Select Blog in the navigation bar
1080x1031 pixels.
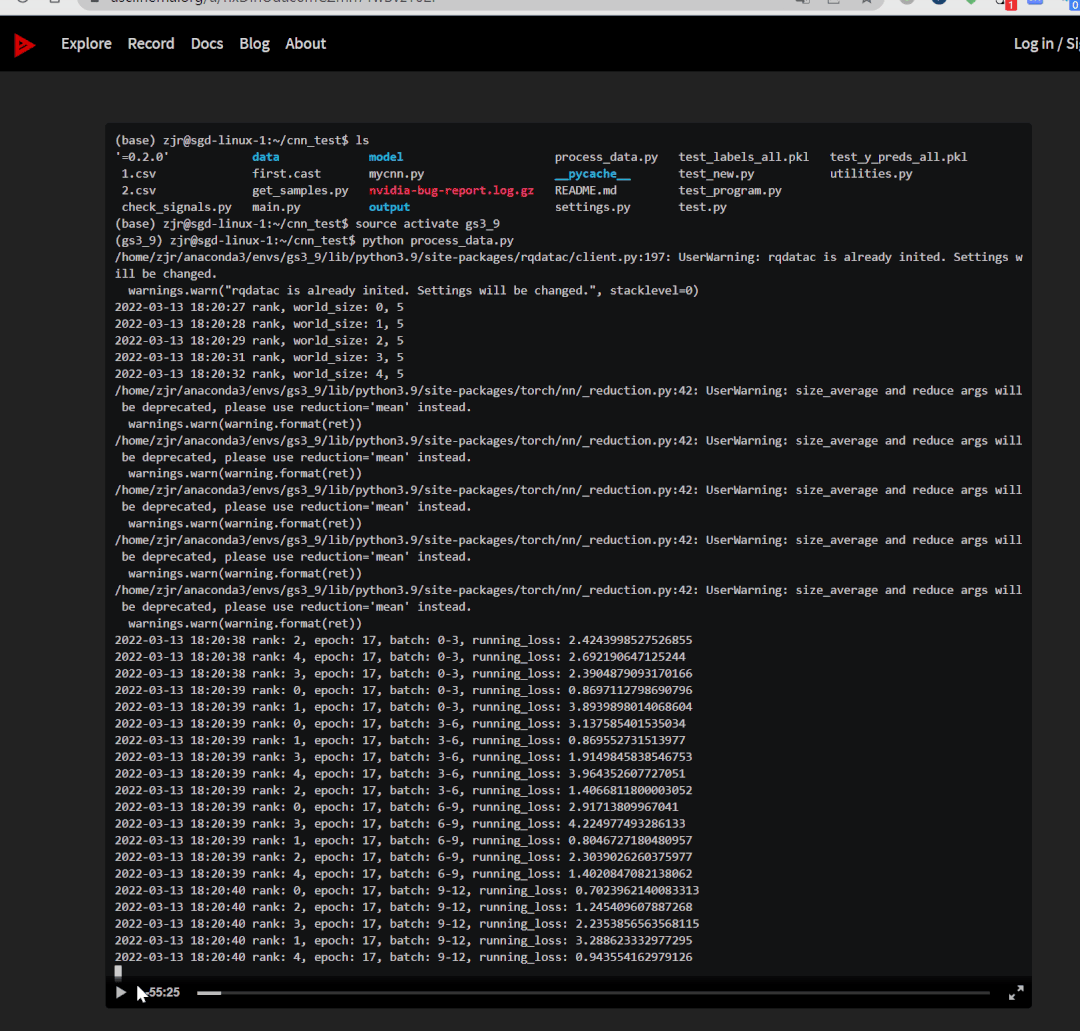pyautogui.click(x=254, y=44)
